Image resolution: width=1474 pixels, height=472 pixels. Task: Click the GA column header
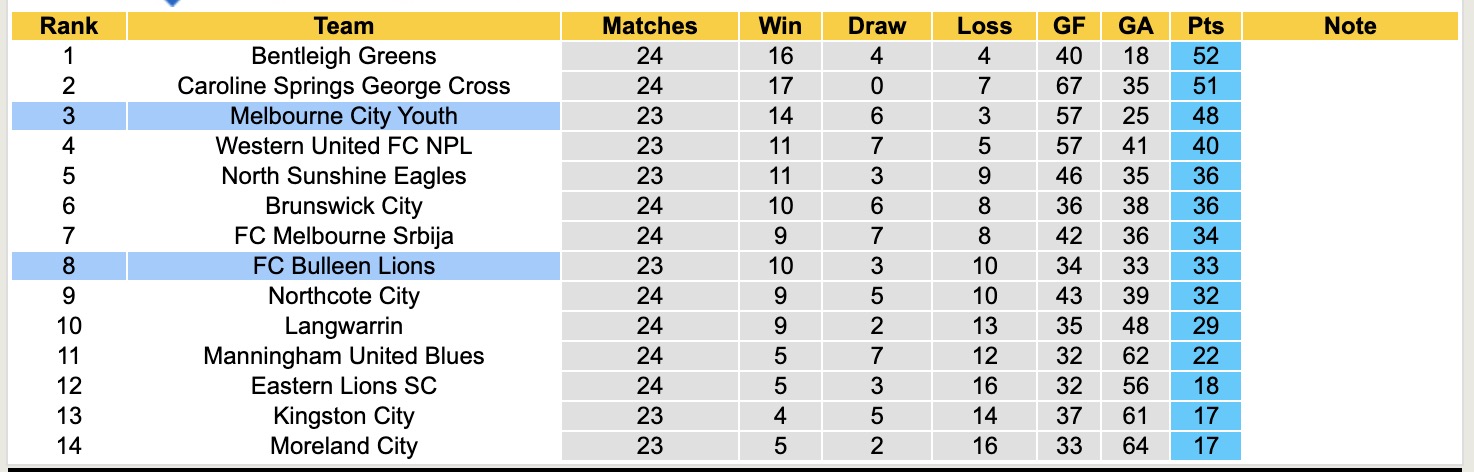pos(1136,26)
